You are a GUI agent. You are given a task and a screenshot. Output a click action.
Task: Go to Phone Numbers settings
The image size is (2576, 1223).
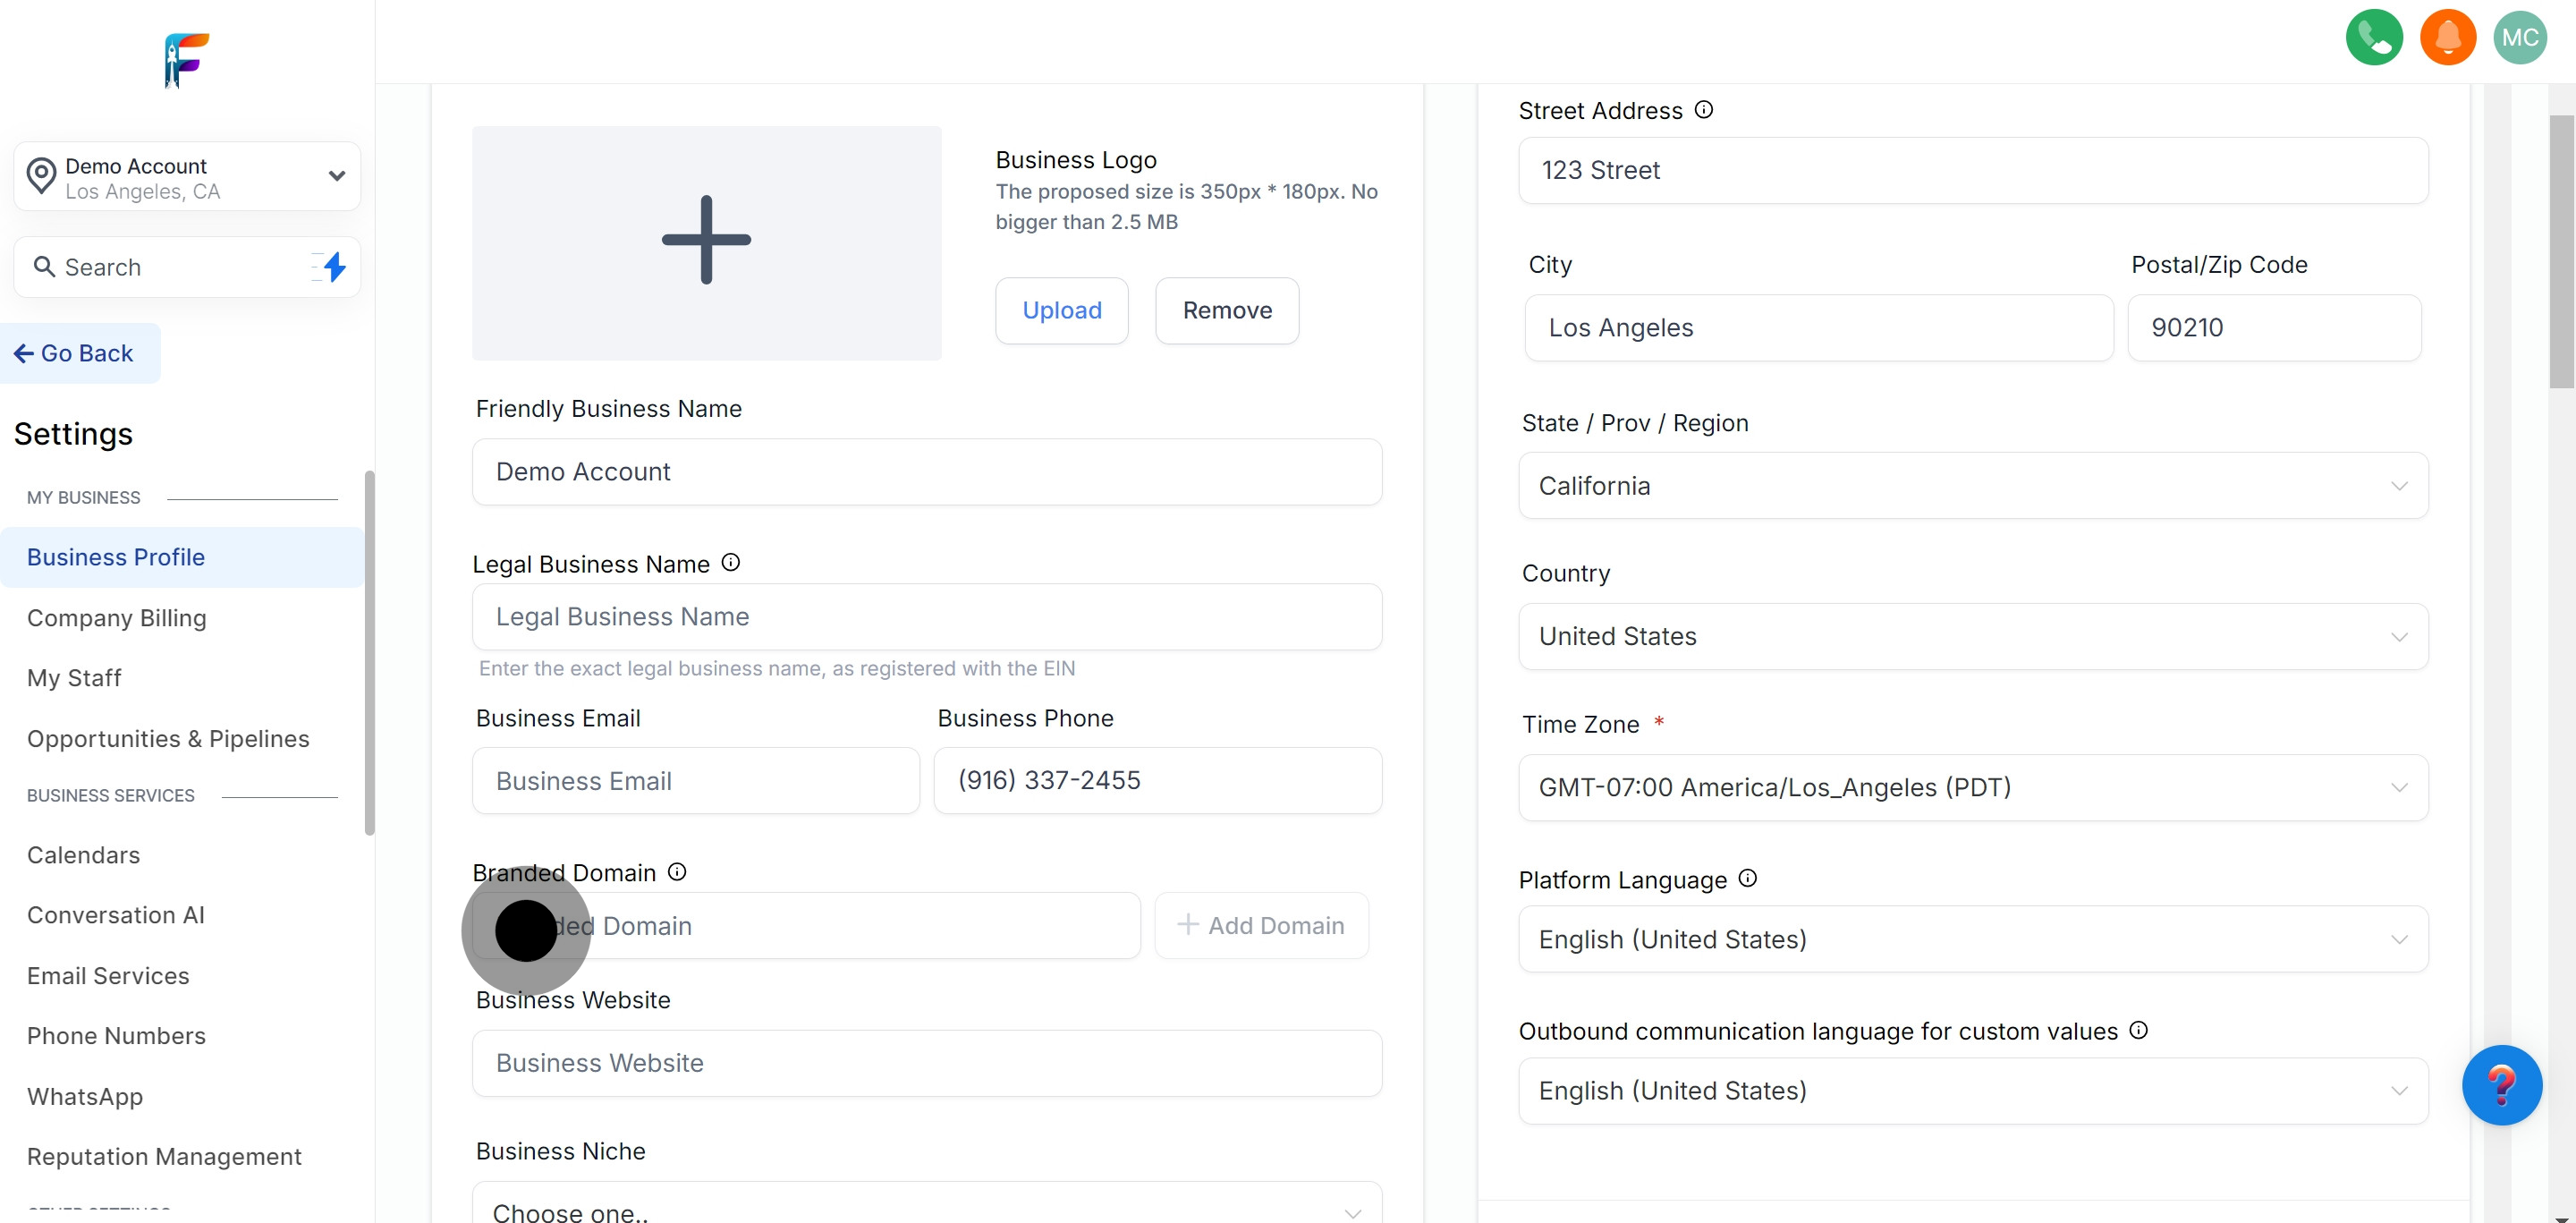click(x=116, y=1036)
